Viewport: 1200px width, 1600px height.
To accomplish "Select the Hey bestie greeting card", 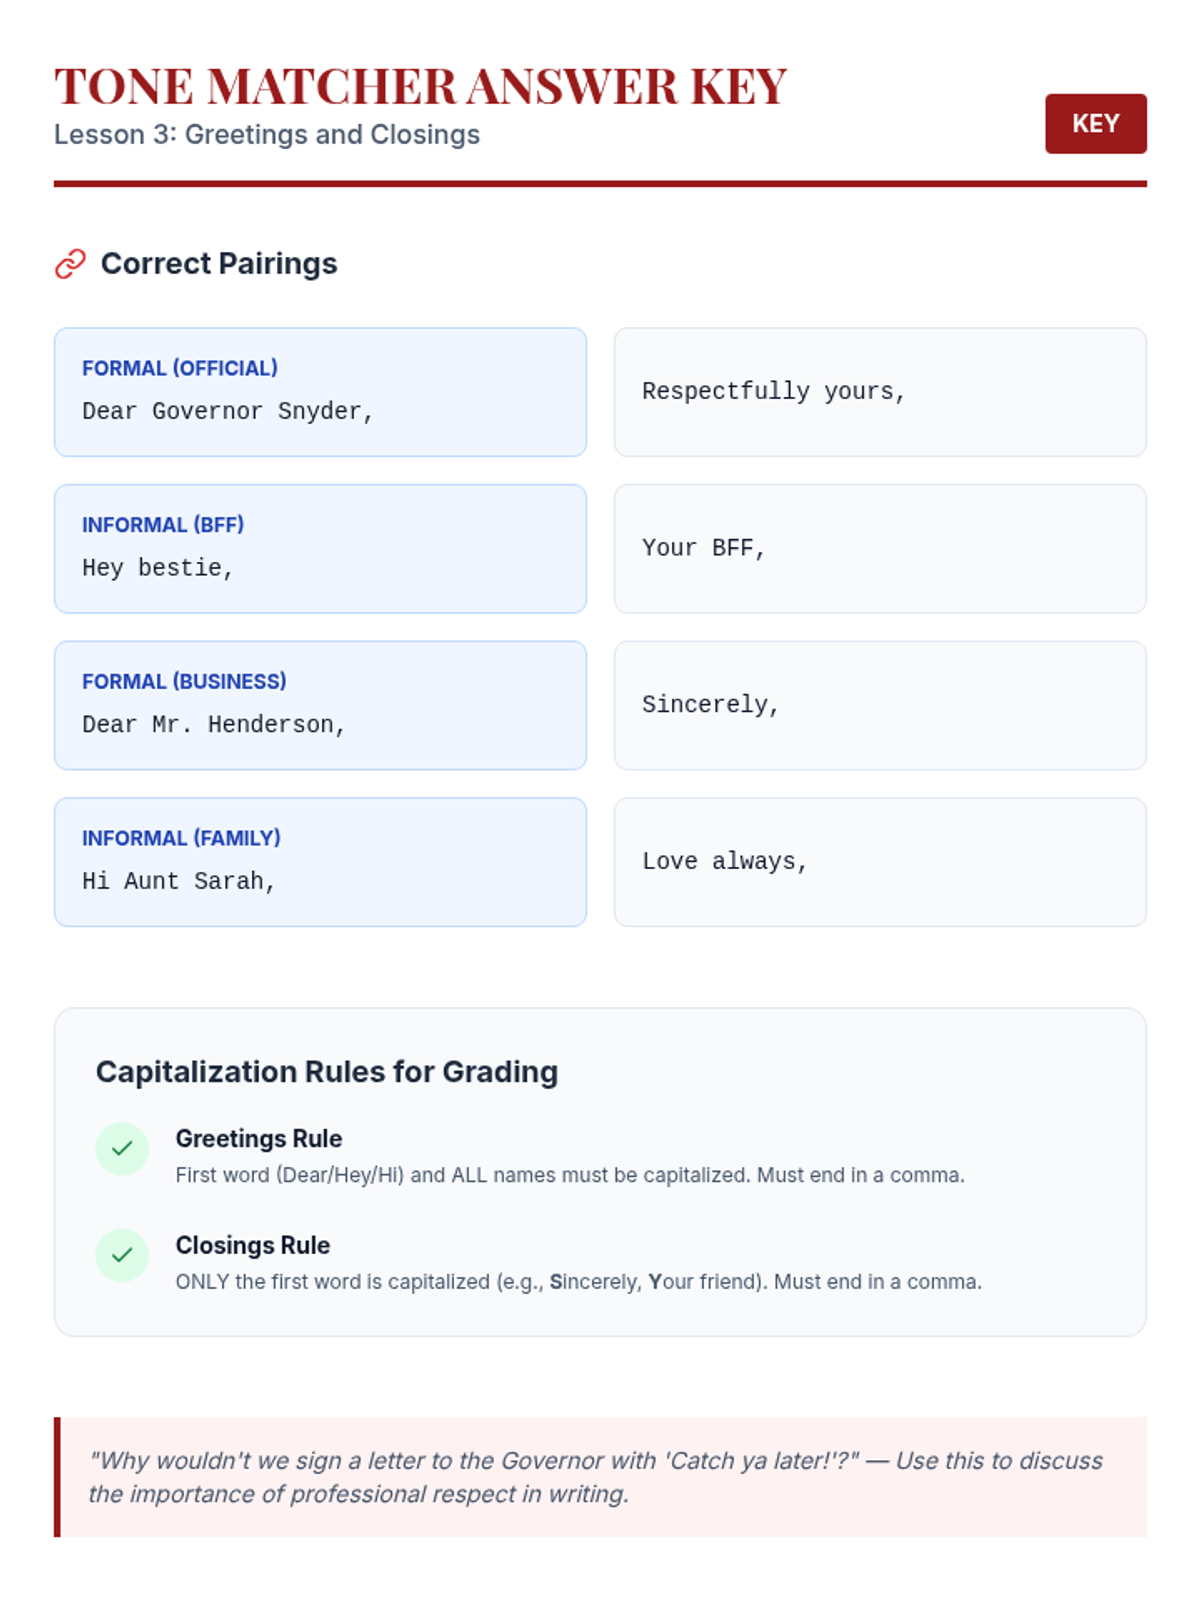I will (x=320, y=549).
